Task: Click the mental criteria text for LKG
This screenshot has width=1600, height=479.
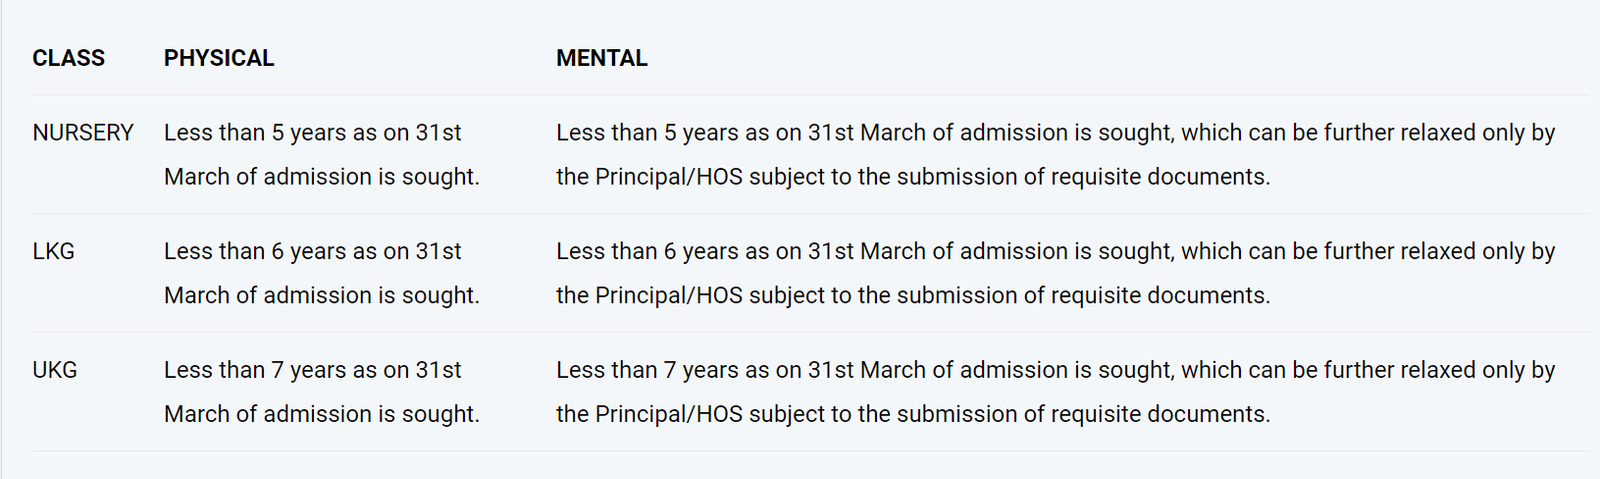Action: click(1055, 273)
